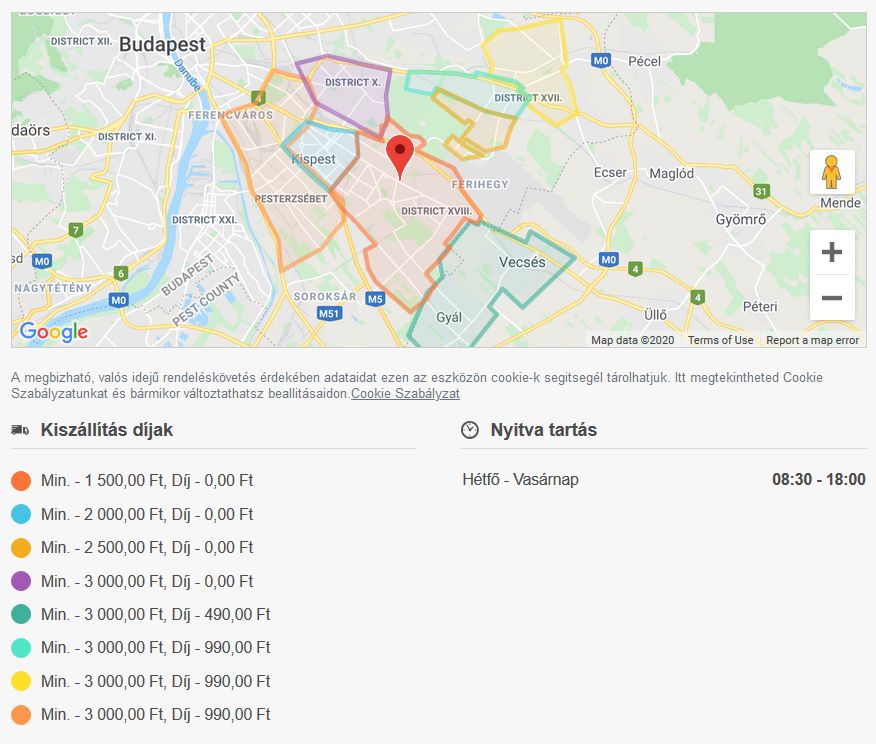Click Report a map error link
The height and width of the screenshot is (744, 876).
click(x=812, y=340)
